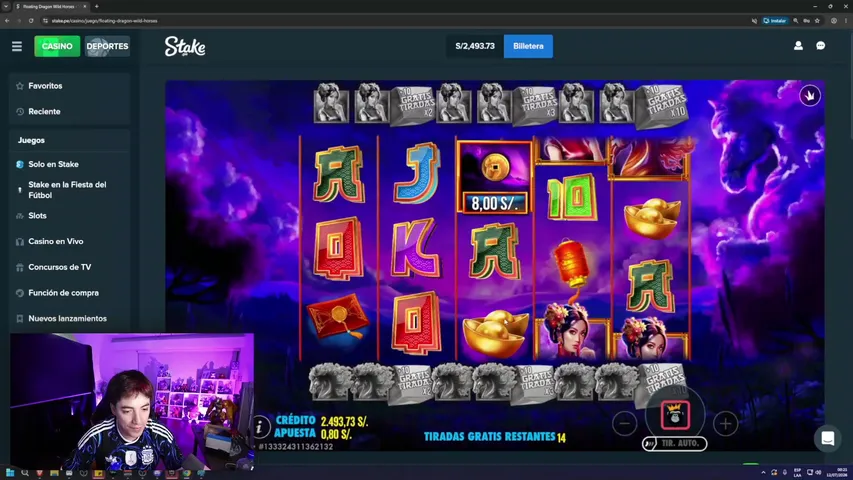Click the top Gratis Tiradas X2 tile

413,105
